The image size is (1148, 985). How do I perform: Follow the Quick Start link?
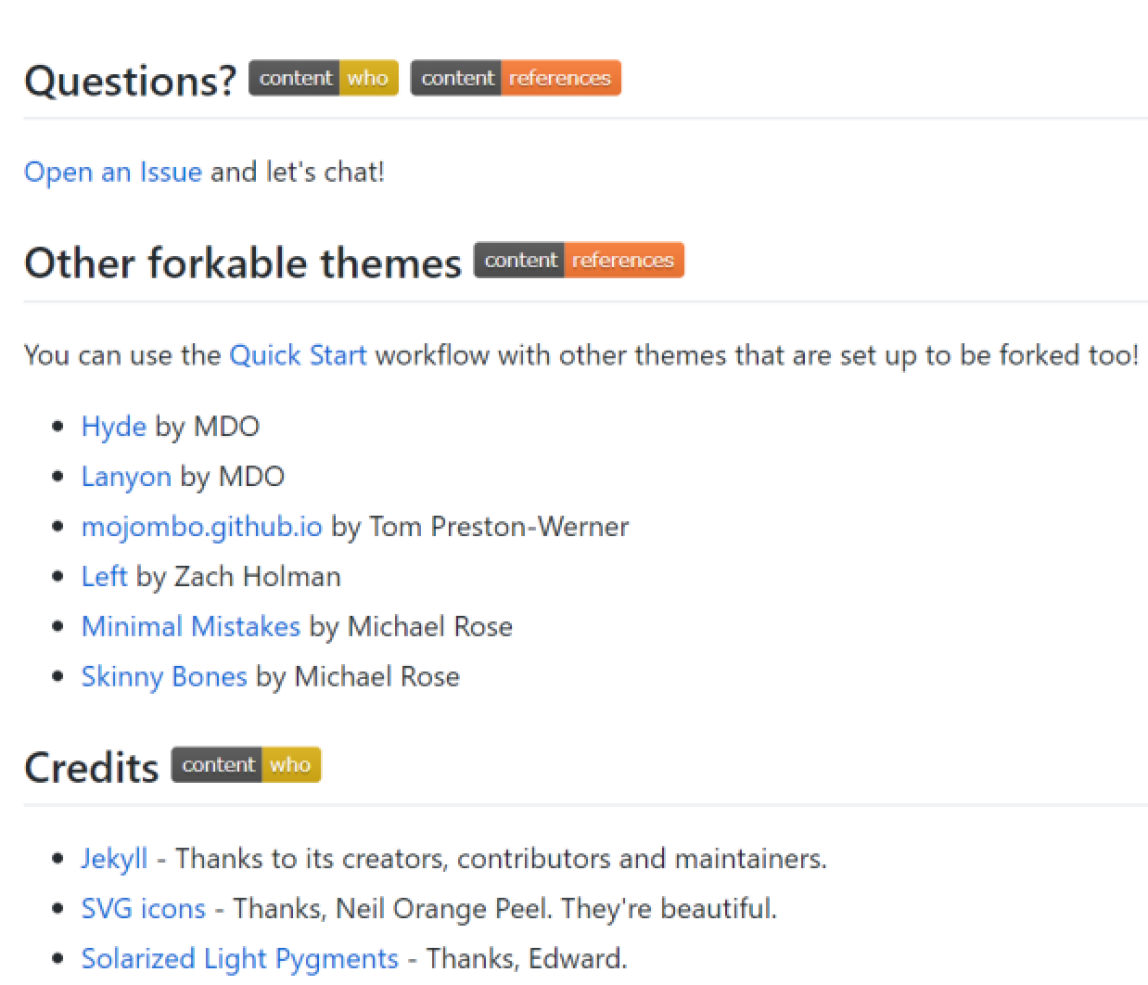(x=298, y=355)
